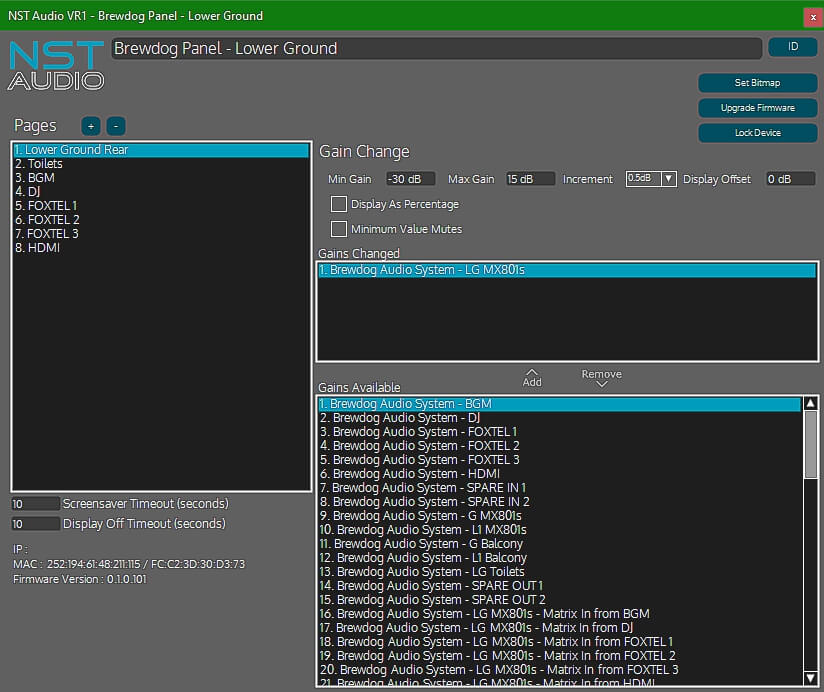The image size is (824, 692).
Task: Select page 2. Toilets
Action: pos(161,164)
